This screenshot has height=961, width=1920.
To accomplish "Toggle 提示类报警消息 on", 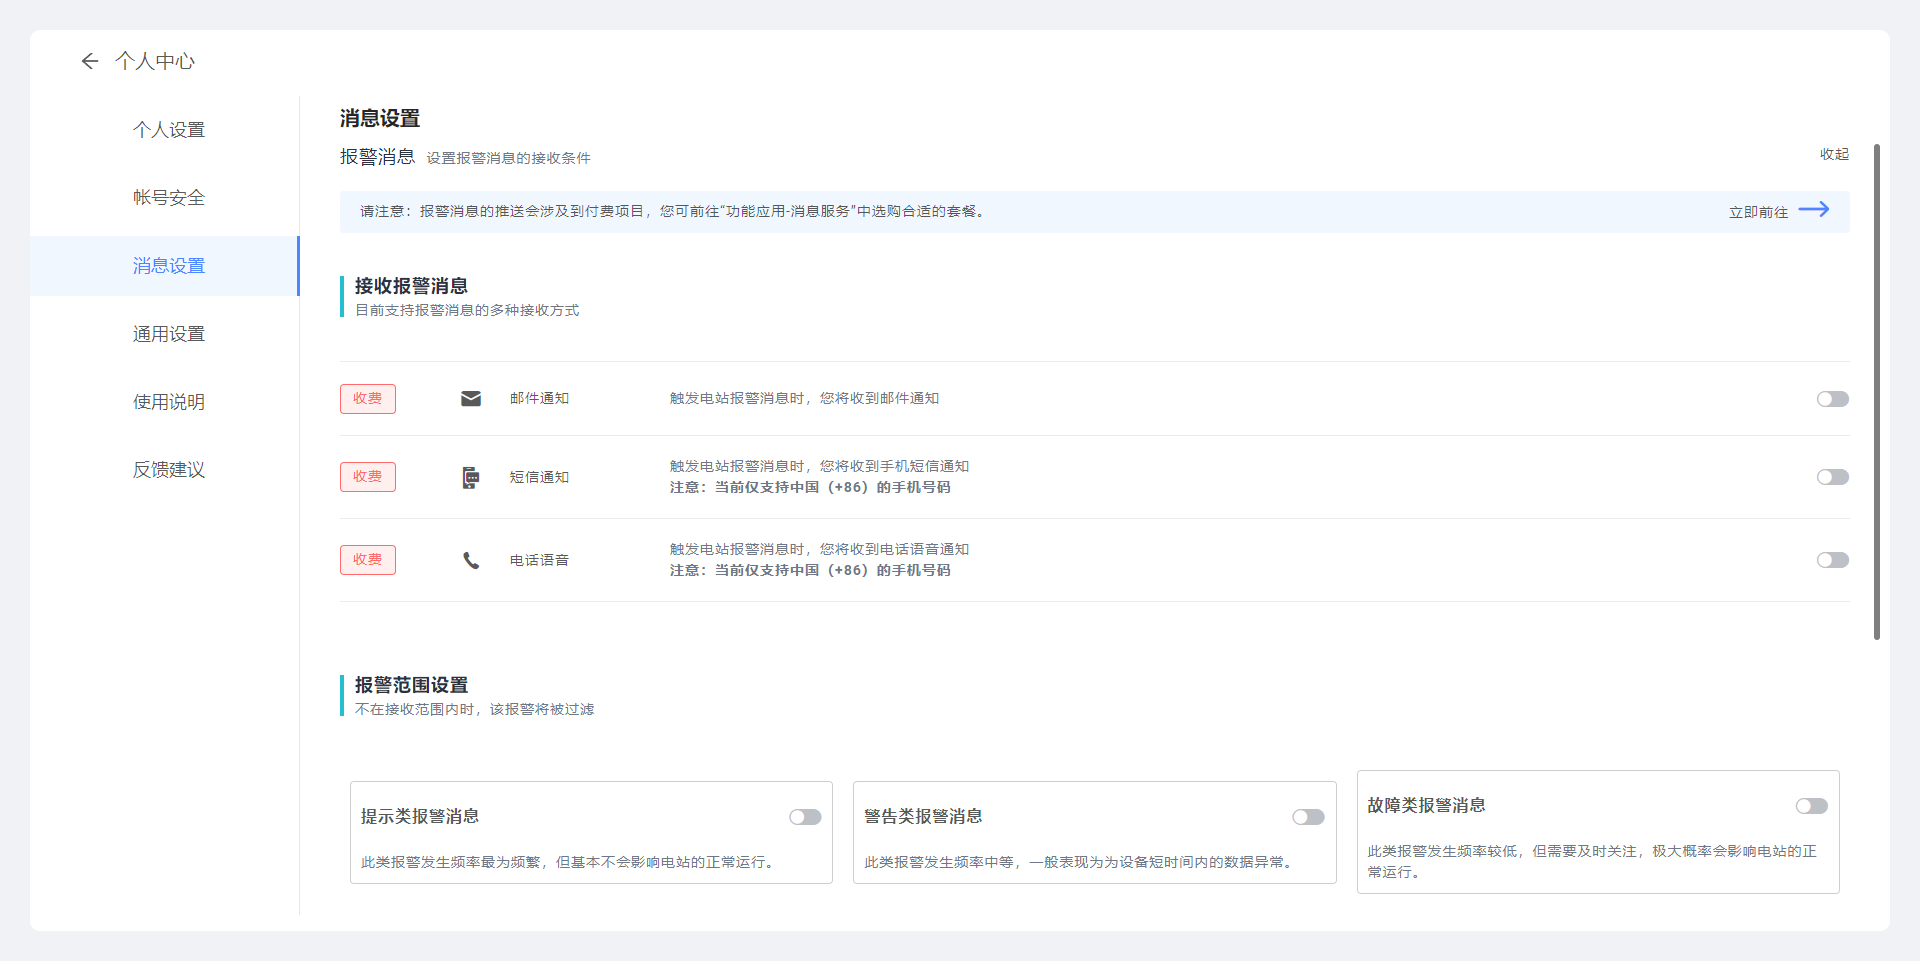I will (x=805, y=817).
